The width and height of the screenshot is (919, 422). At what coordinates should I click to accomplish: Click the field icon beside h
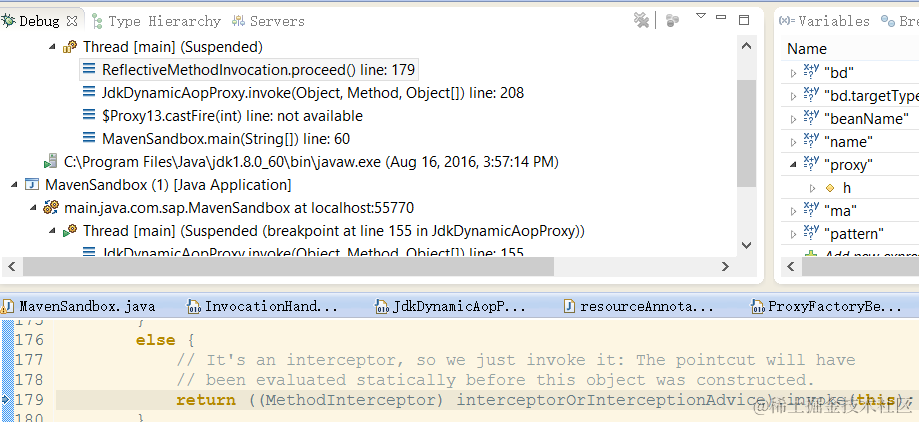(829, 188)
